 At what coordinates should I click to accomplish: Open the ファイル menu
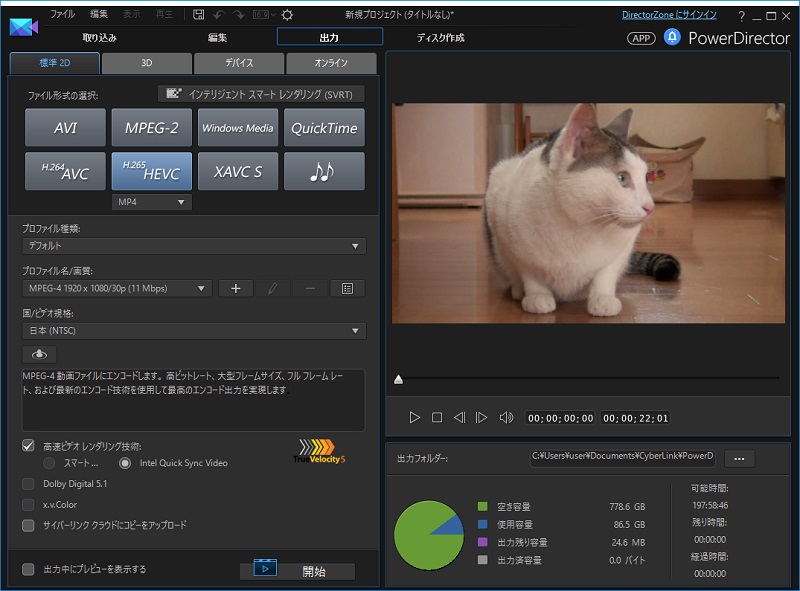pos(62,15)
